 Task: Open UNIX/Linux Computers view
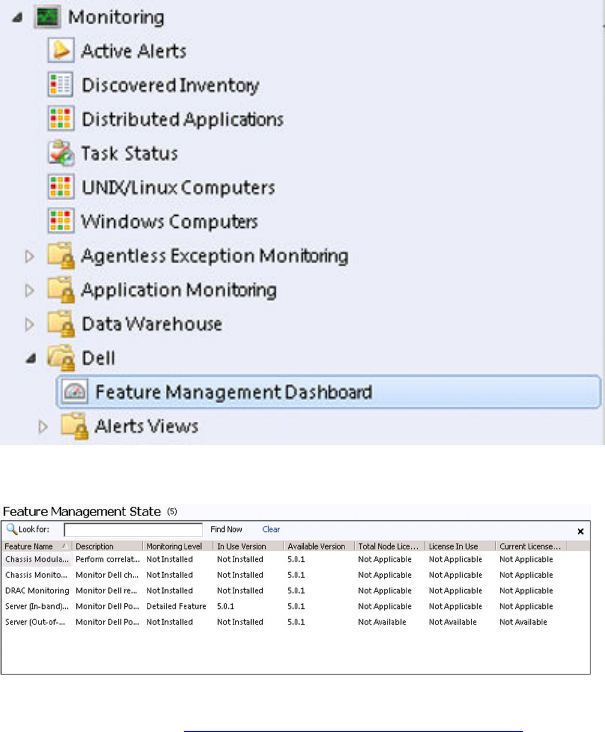tap(178, 187)
